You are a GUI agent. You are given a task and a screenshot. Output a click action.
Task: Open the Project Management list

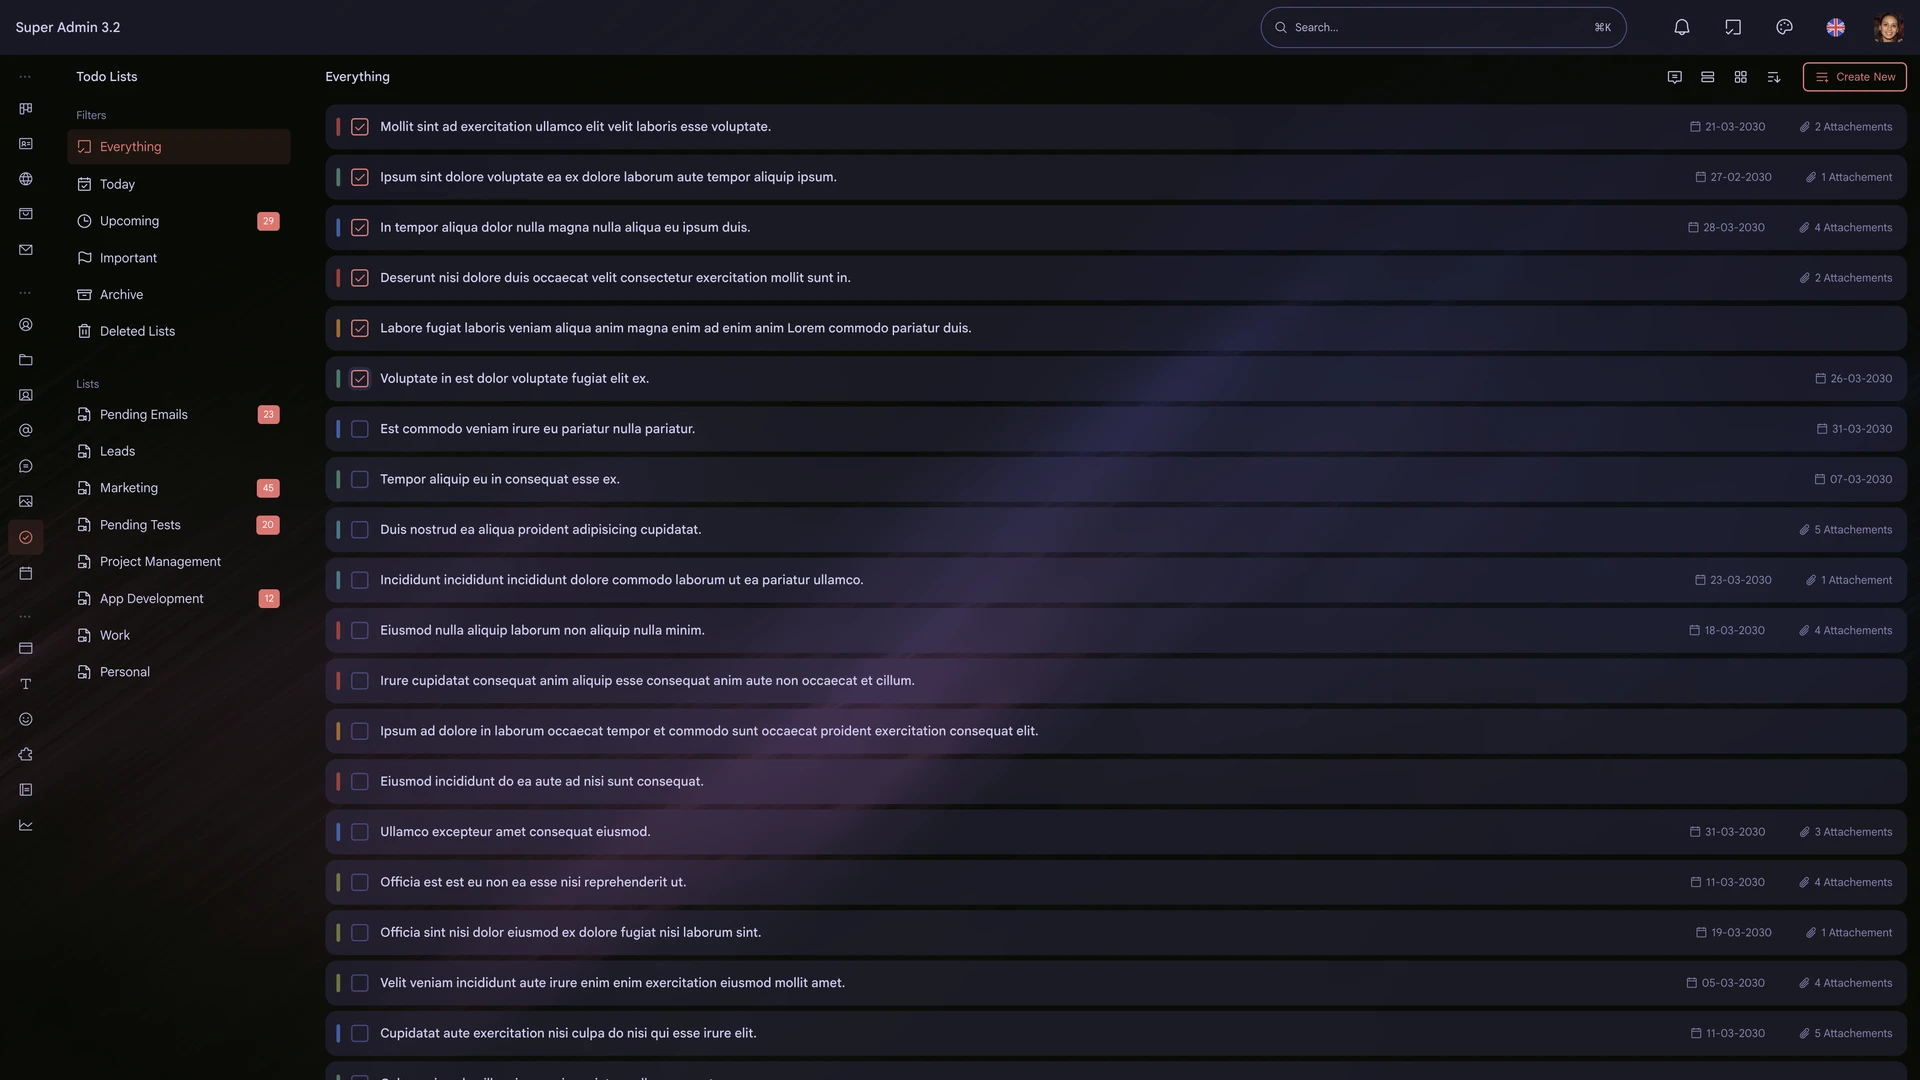pyautogui.click(x=179, y=562)
